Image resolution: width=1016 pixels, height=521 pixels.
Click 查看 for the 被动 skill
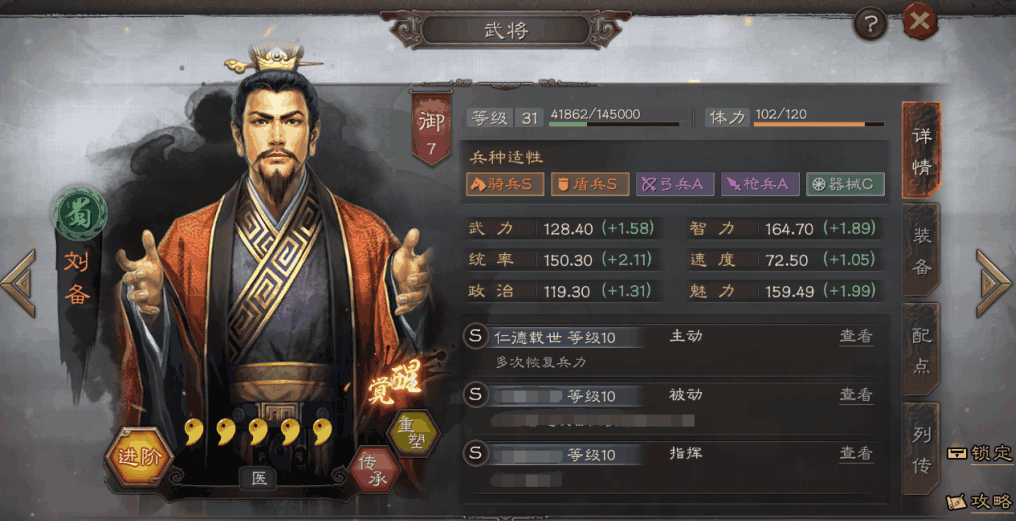click(x=856, y=395)
